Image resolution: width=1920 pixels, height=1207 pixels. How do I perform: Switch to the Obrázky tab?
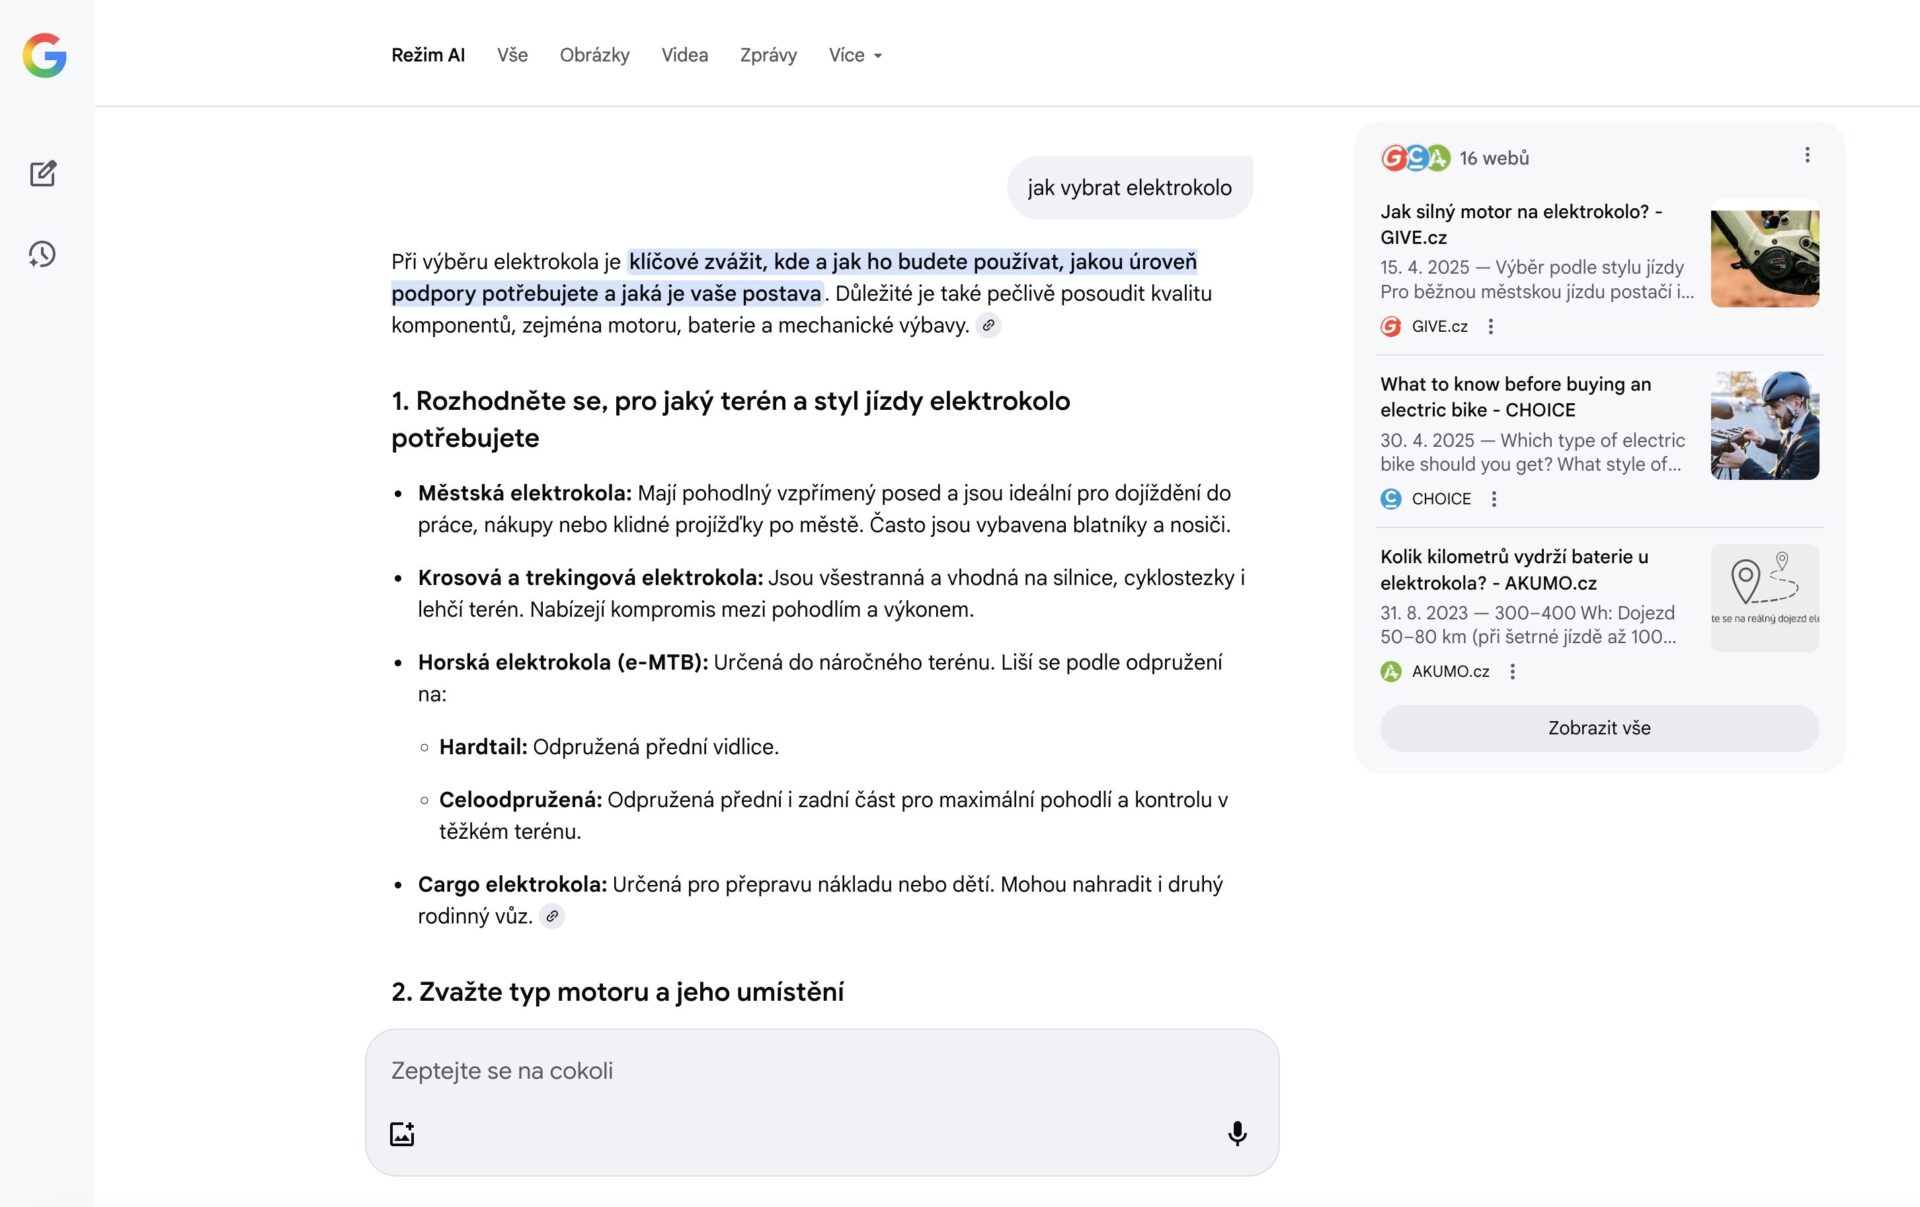coord(594,55)
